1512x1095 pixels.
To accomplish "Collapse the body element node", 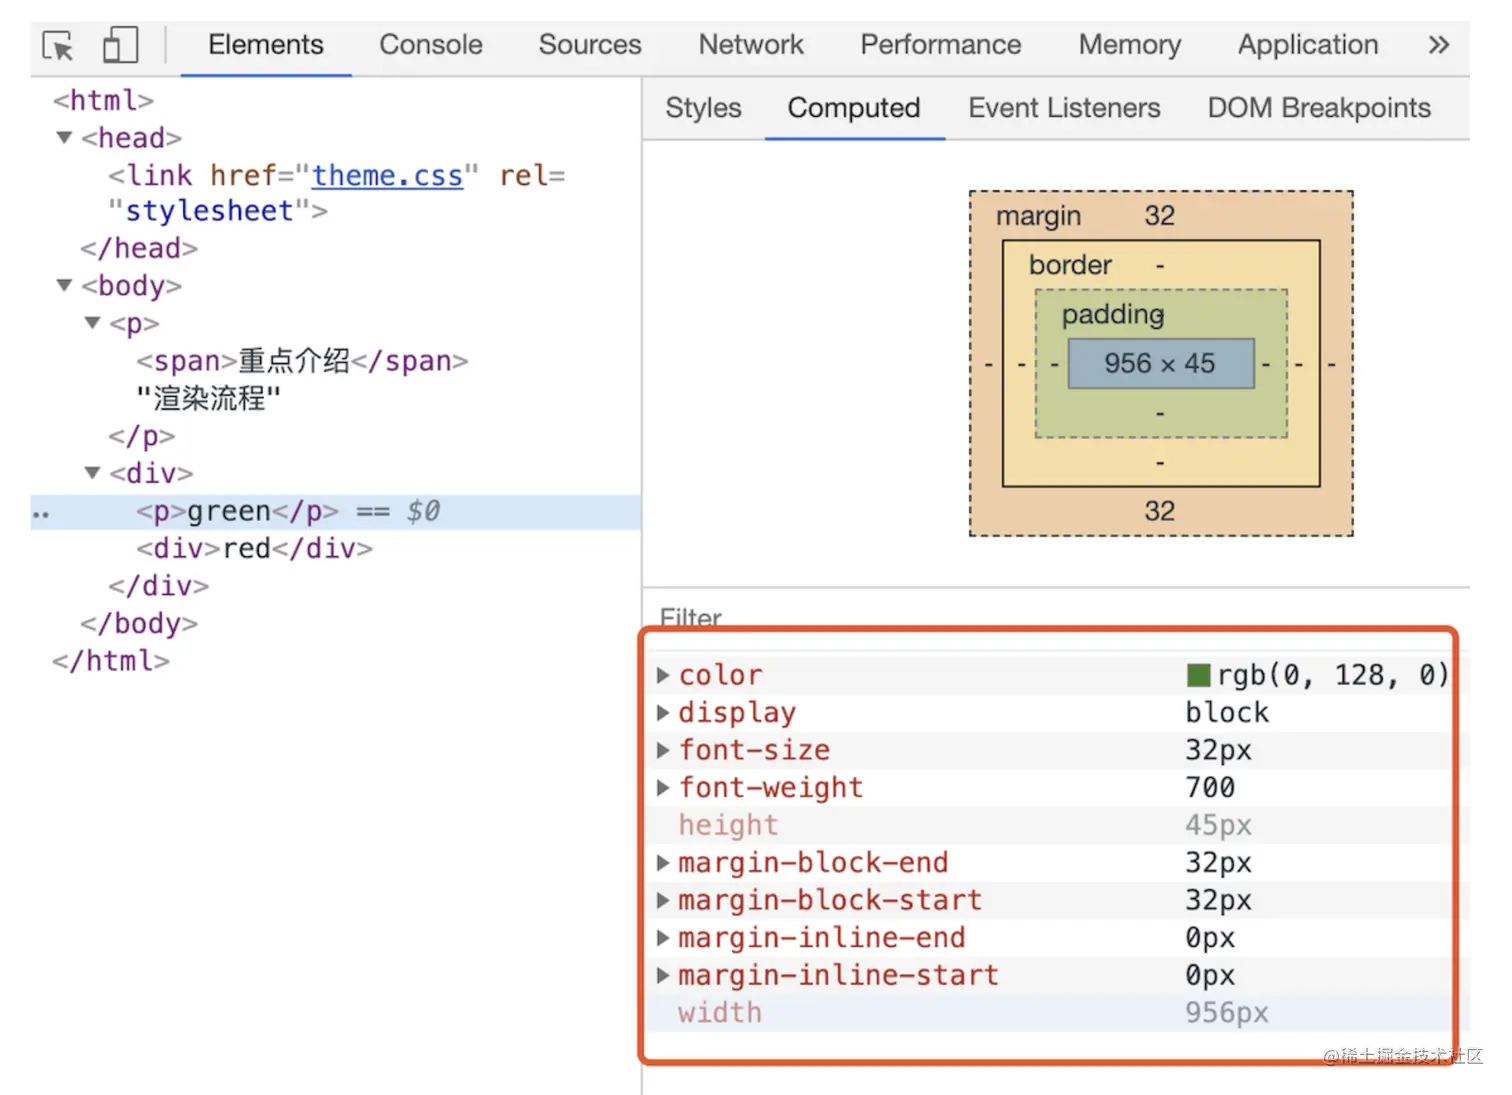I will [x=63, y=286].
